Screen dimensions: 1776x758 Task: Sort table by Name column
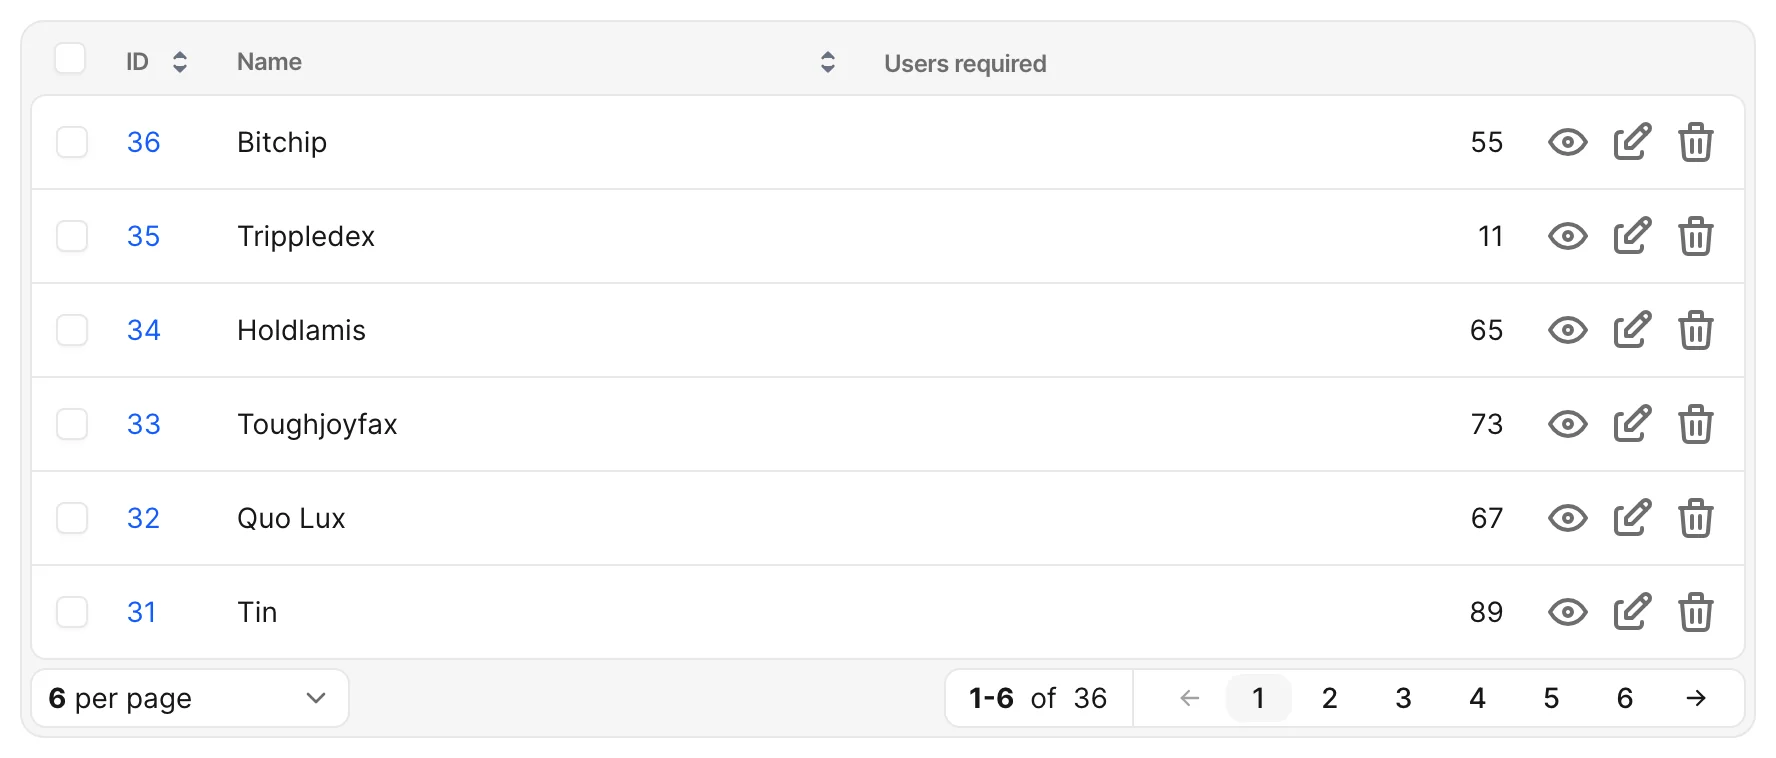pyautogui.click(x=828, y=62)
